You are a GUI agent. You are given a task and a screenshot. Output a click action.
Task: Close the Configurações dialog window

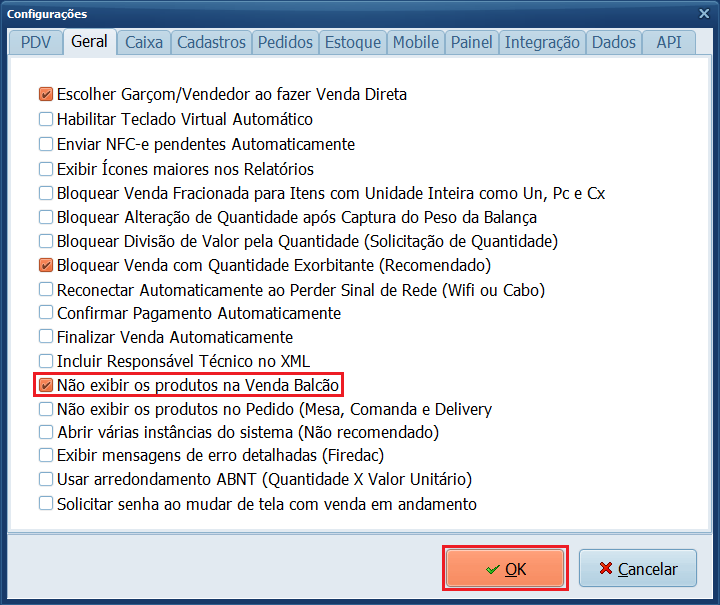(x=702, y=14)
